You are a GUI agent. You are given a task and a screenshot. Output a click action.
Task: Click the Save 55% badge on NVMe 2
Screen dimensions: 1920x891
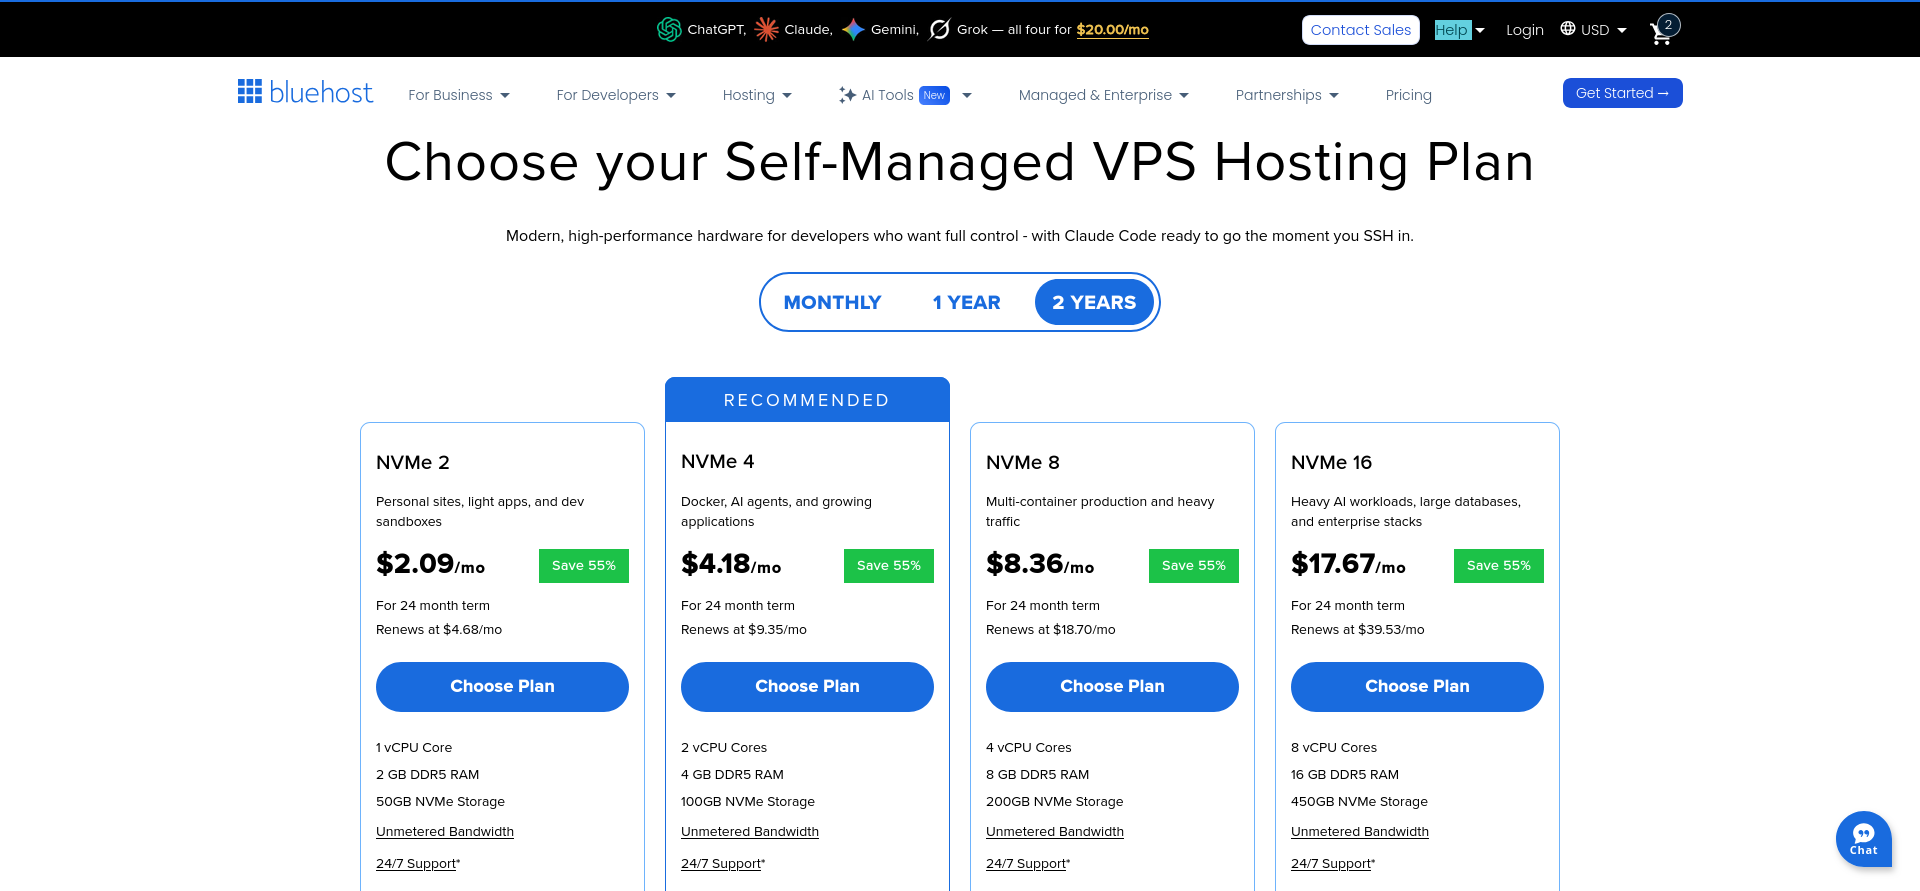pyautogui.click(x=584, y=566)
